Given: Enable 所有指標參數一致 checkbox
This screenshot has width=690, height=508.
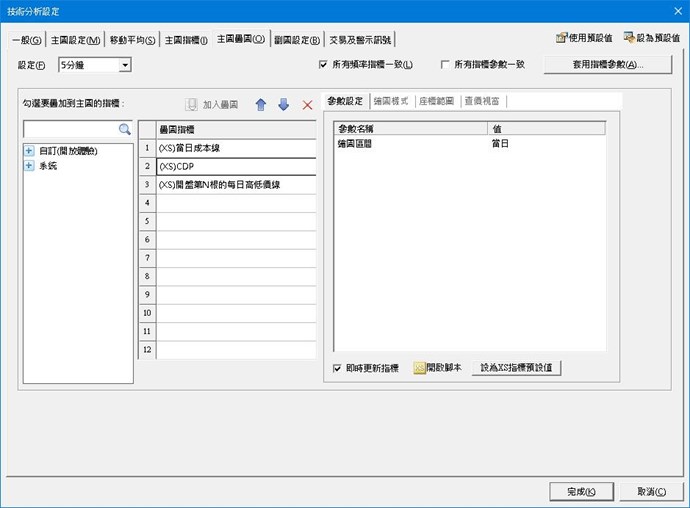Looking at the screenshot, I should coord(445,65).
